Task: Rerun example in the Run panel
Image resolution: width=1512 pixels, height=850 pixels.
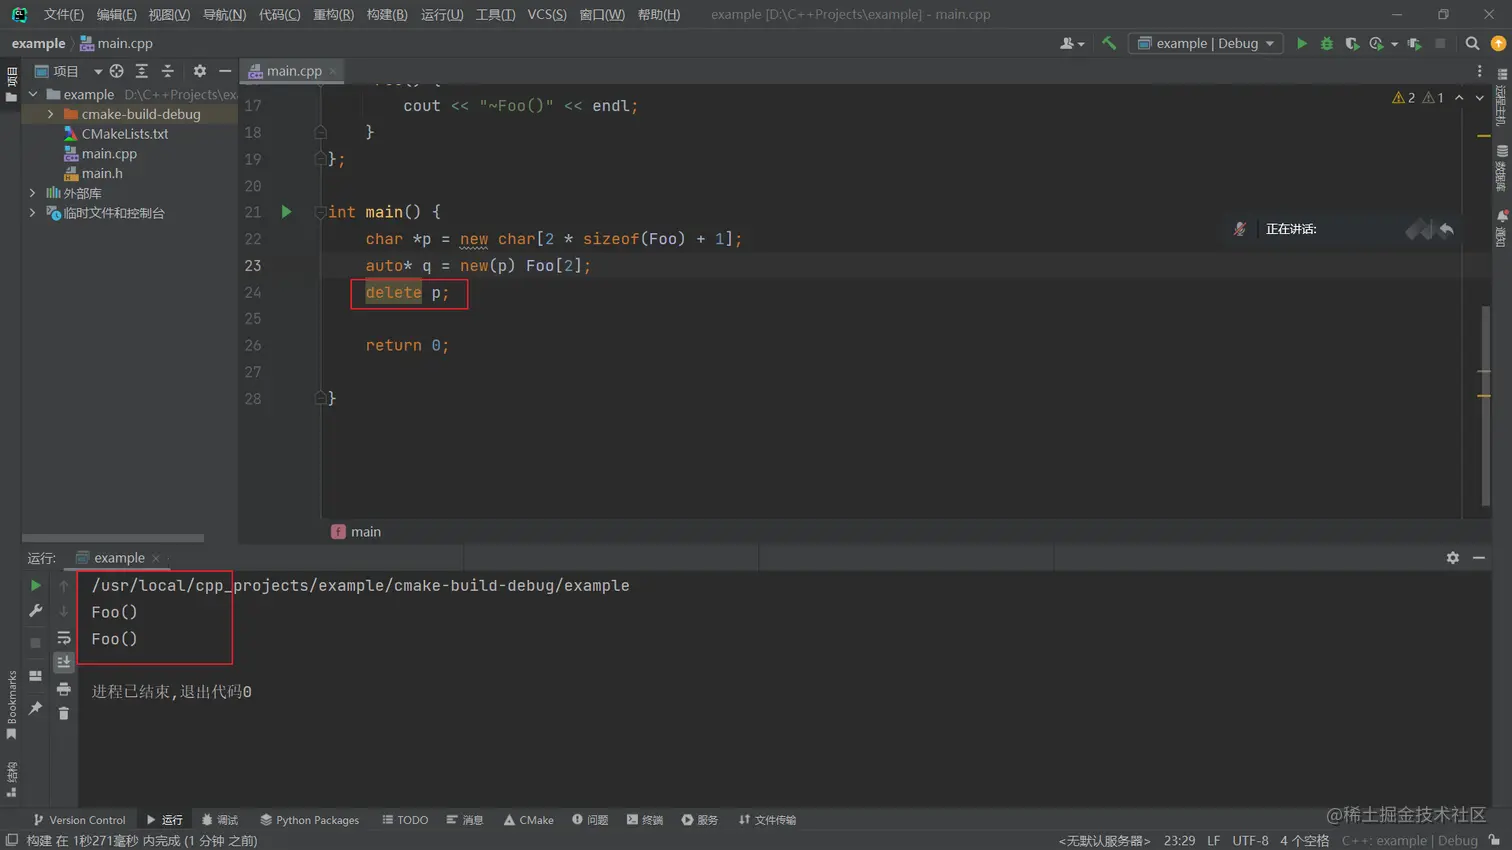Action: [x=36, y=585]
